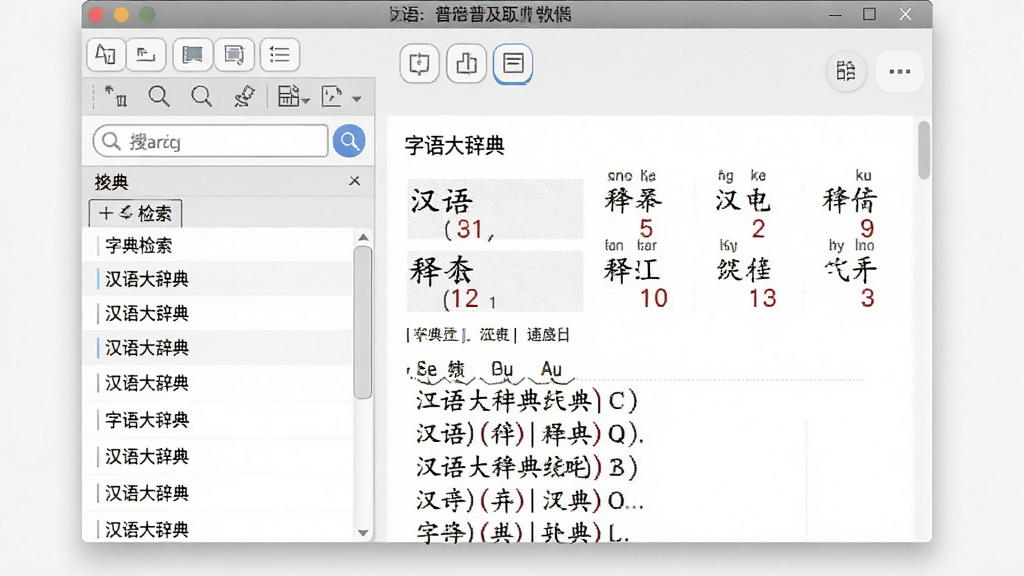
Task: Open the shaded entry card showing 12
Action: [494, 281]
